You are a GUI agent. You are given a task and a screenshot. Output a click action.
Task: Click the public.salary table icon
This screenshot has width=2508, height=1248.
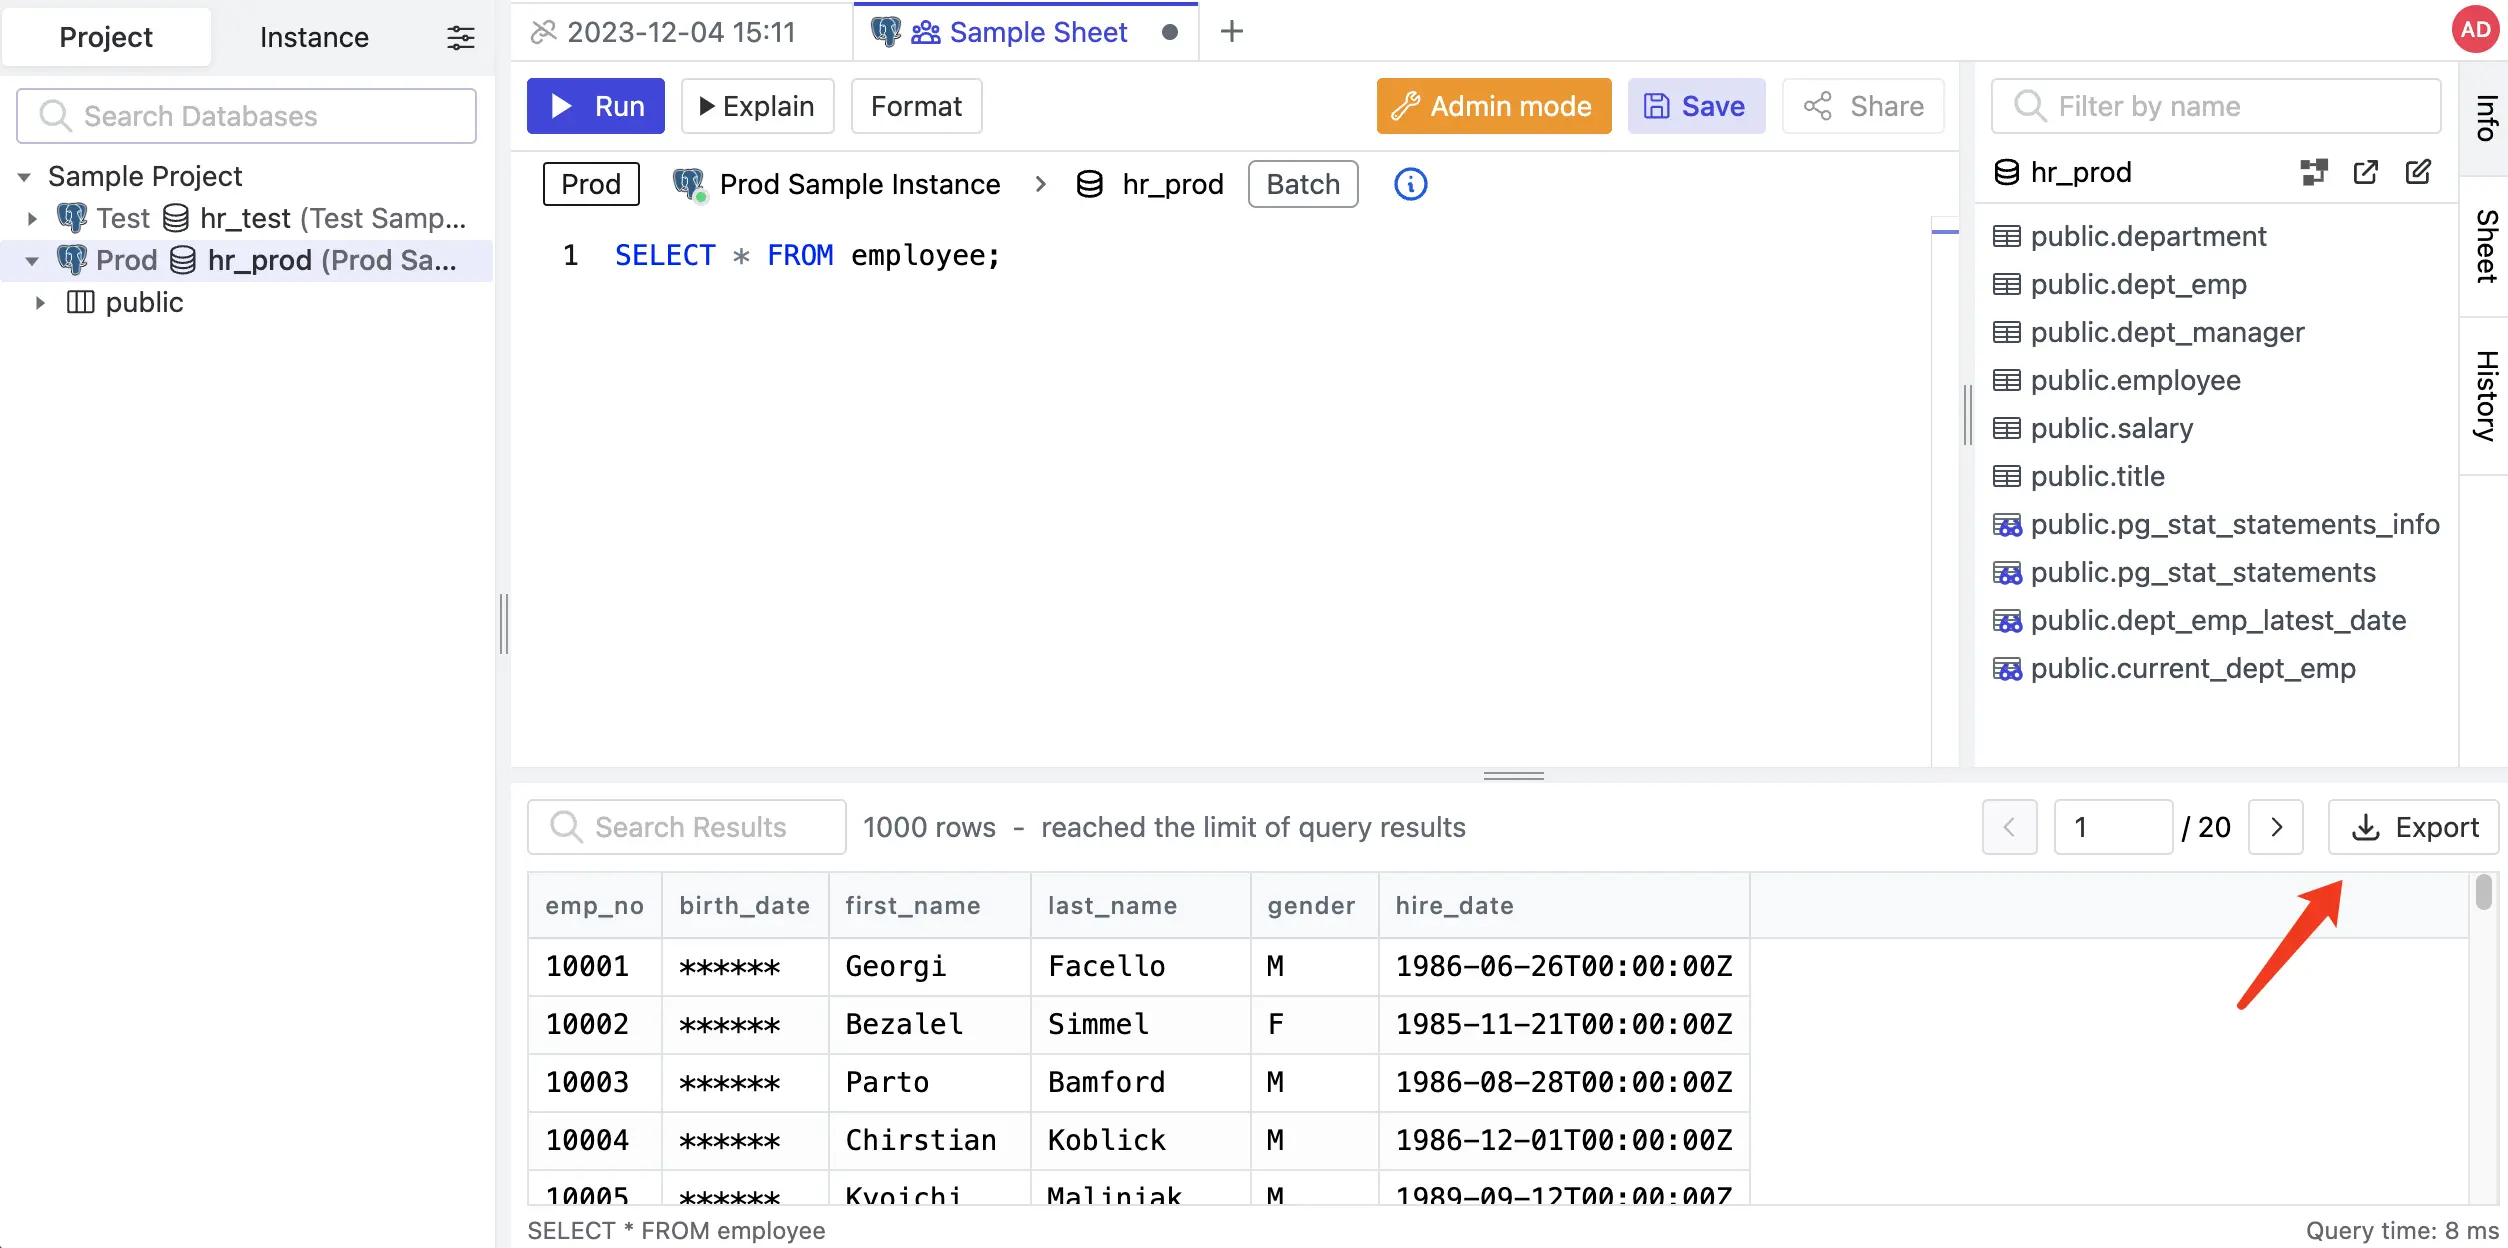2006,428
